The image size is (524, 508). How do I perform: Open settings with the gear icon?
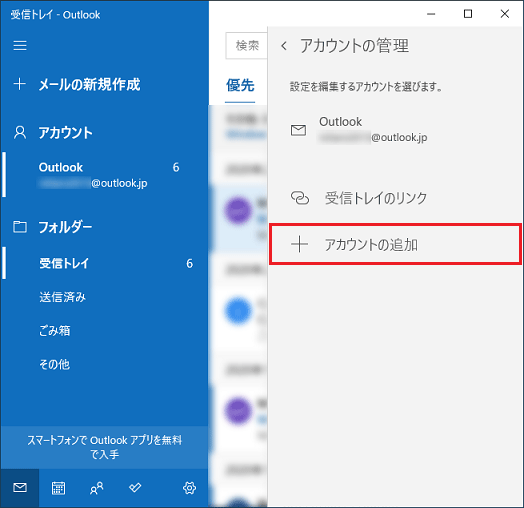click(x=189, y=488)
